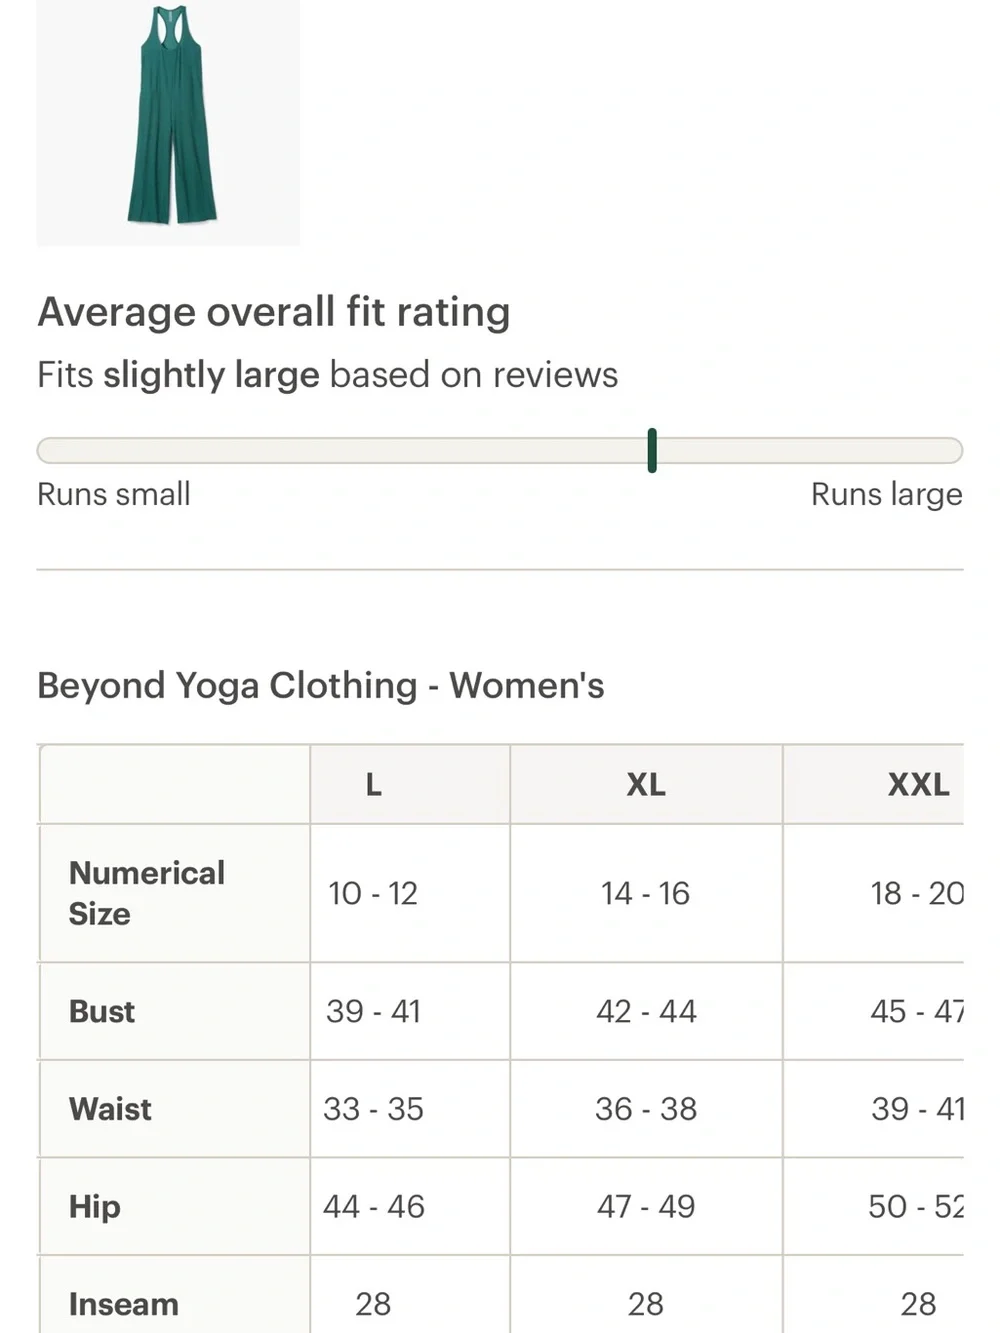Click the fit rating slider marker
The image size is (1000, 1333).
(652, 450)
